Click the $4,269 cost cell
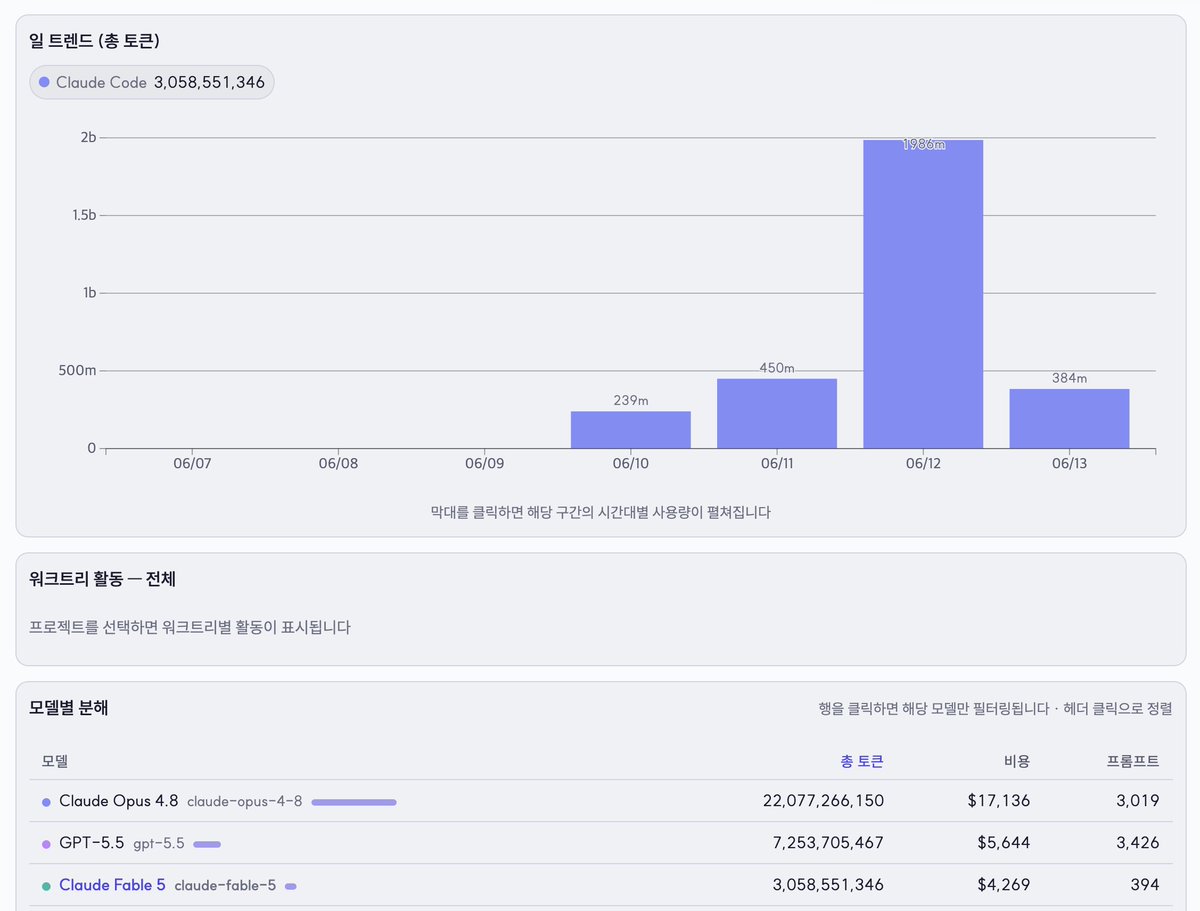 (1004, 885)
